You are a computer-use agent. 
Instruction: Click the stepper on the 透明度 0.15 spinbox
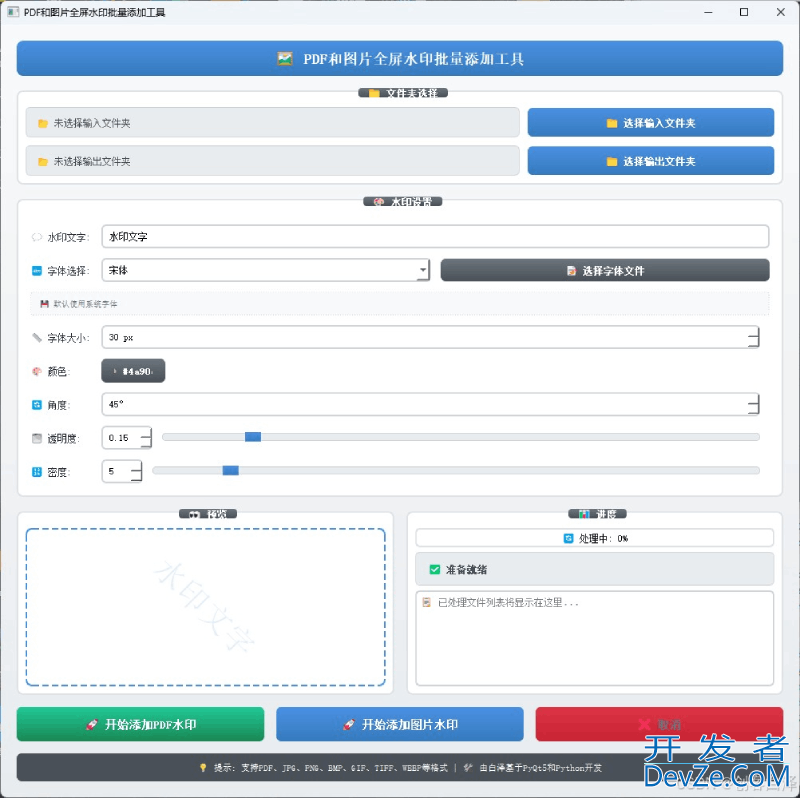pos(146,437)
